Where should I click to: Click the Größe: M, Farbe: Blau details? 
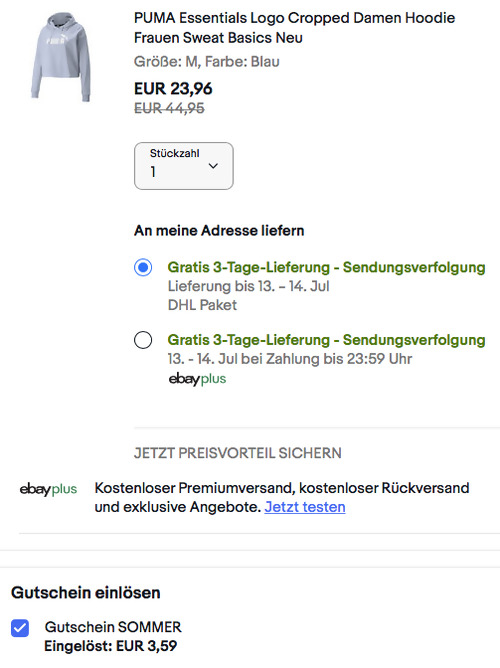pos(207,62)
